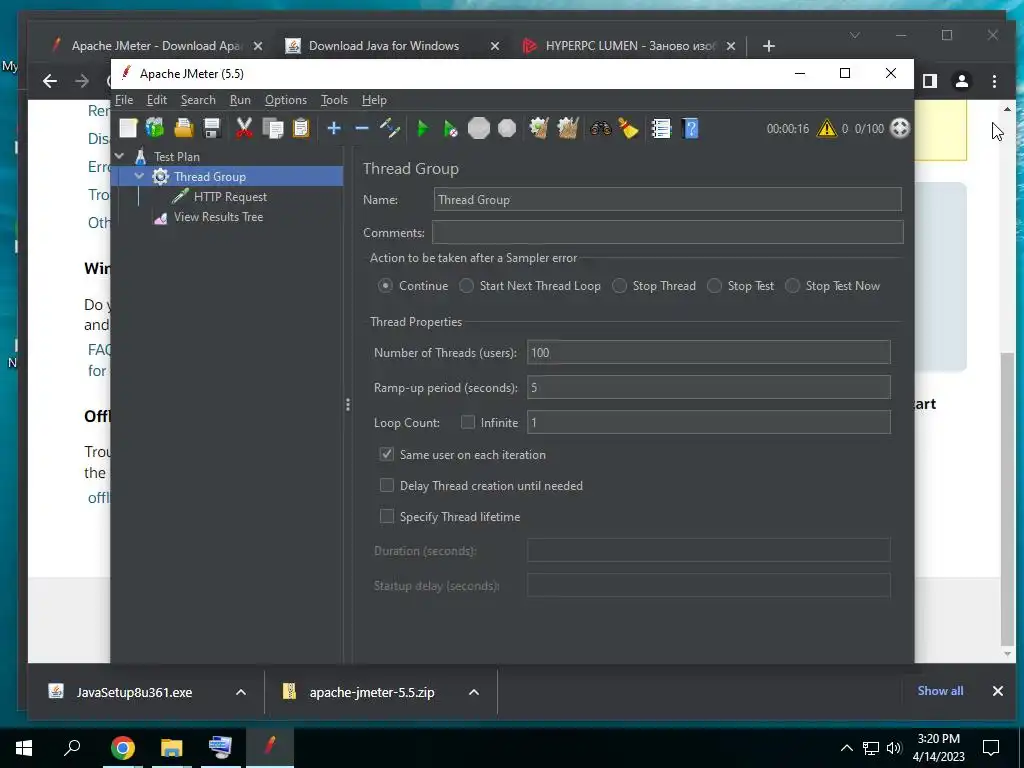Image resolution: width=1024 pixels, height=768 pixels.
Task: Click Start no pauses icon
Action: click(x=451, y=128)
